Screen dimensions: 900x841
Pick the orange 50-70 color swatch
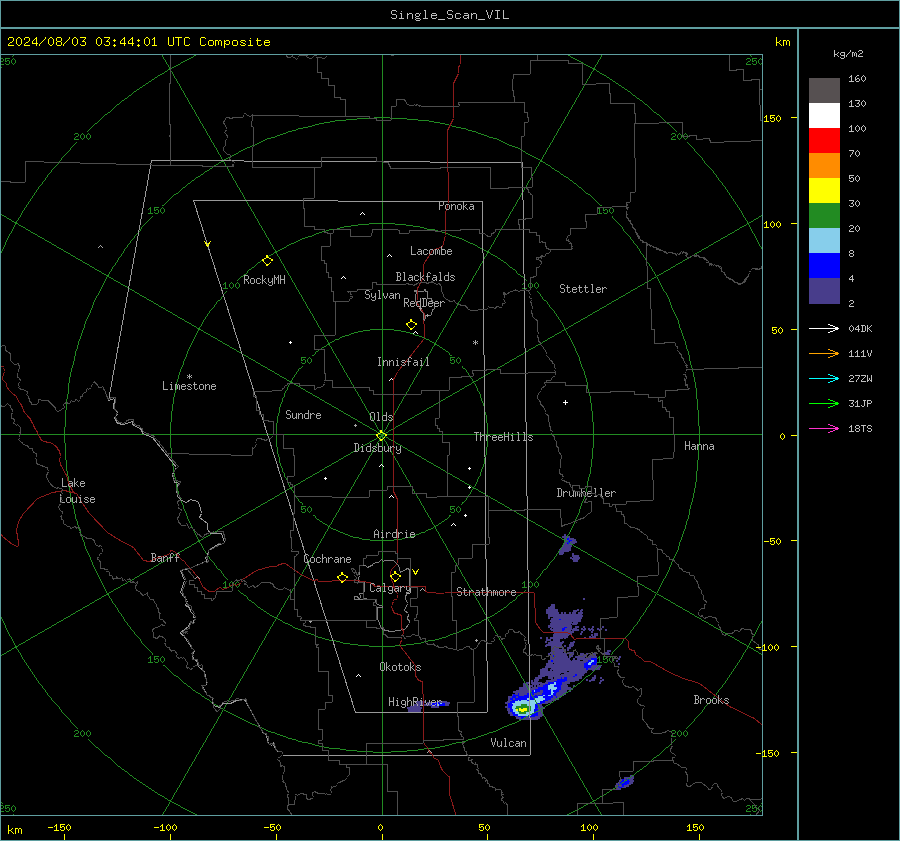click(x=824, y=165)
